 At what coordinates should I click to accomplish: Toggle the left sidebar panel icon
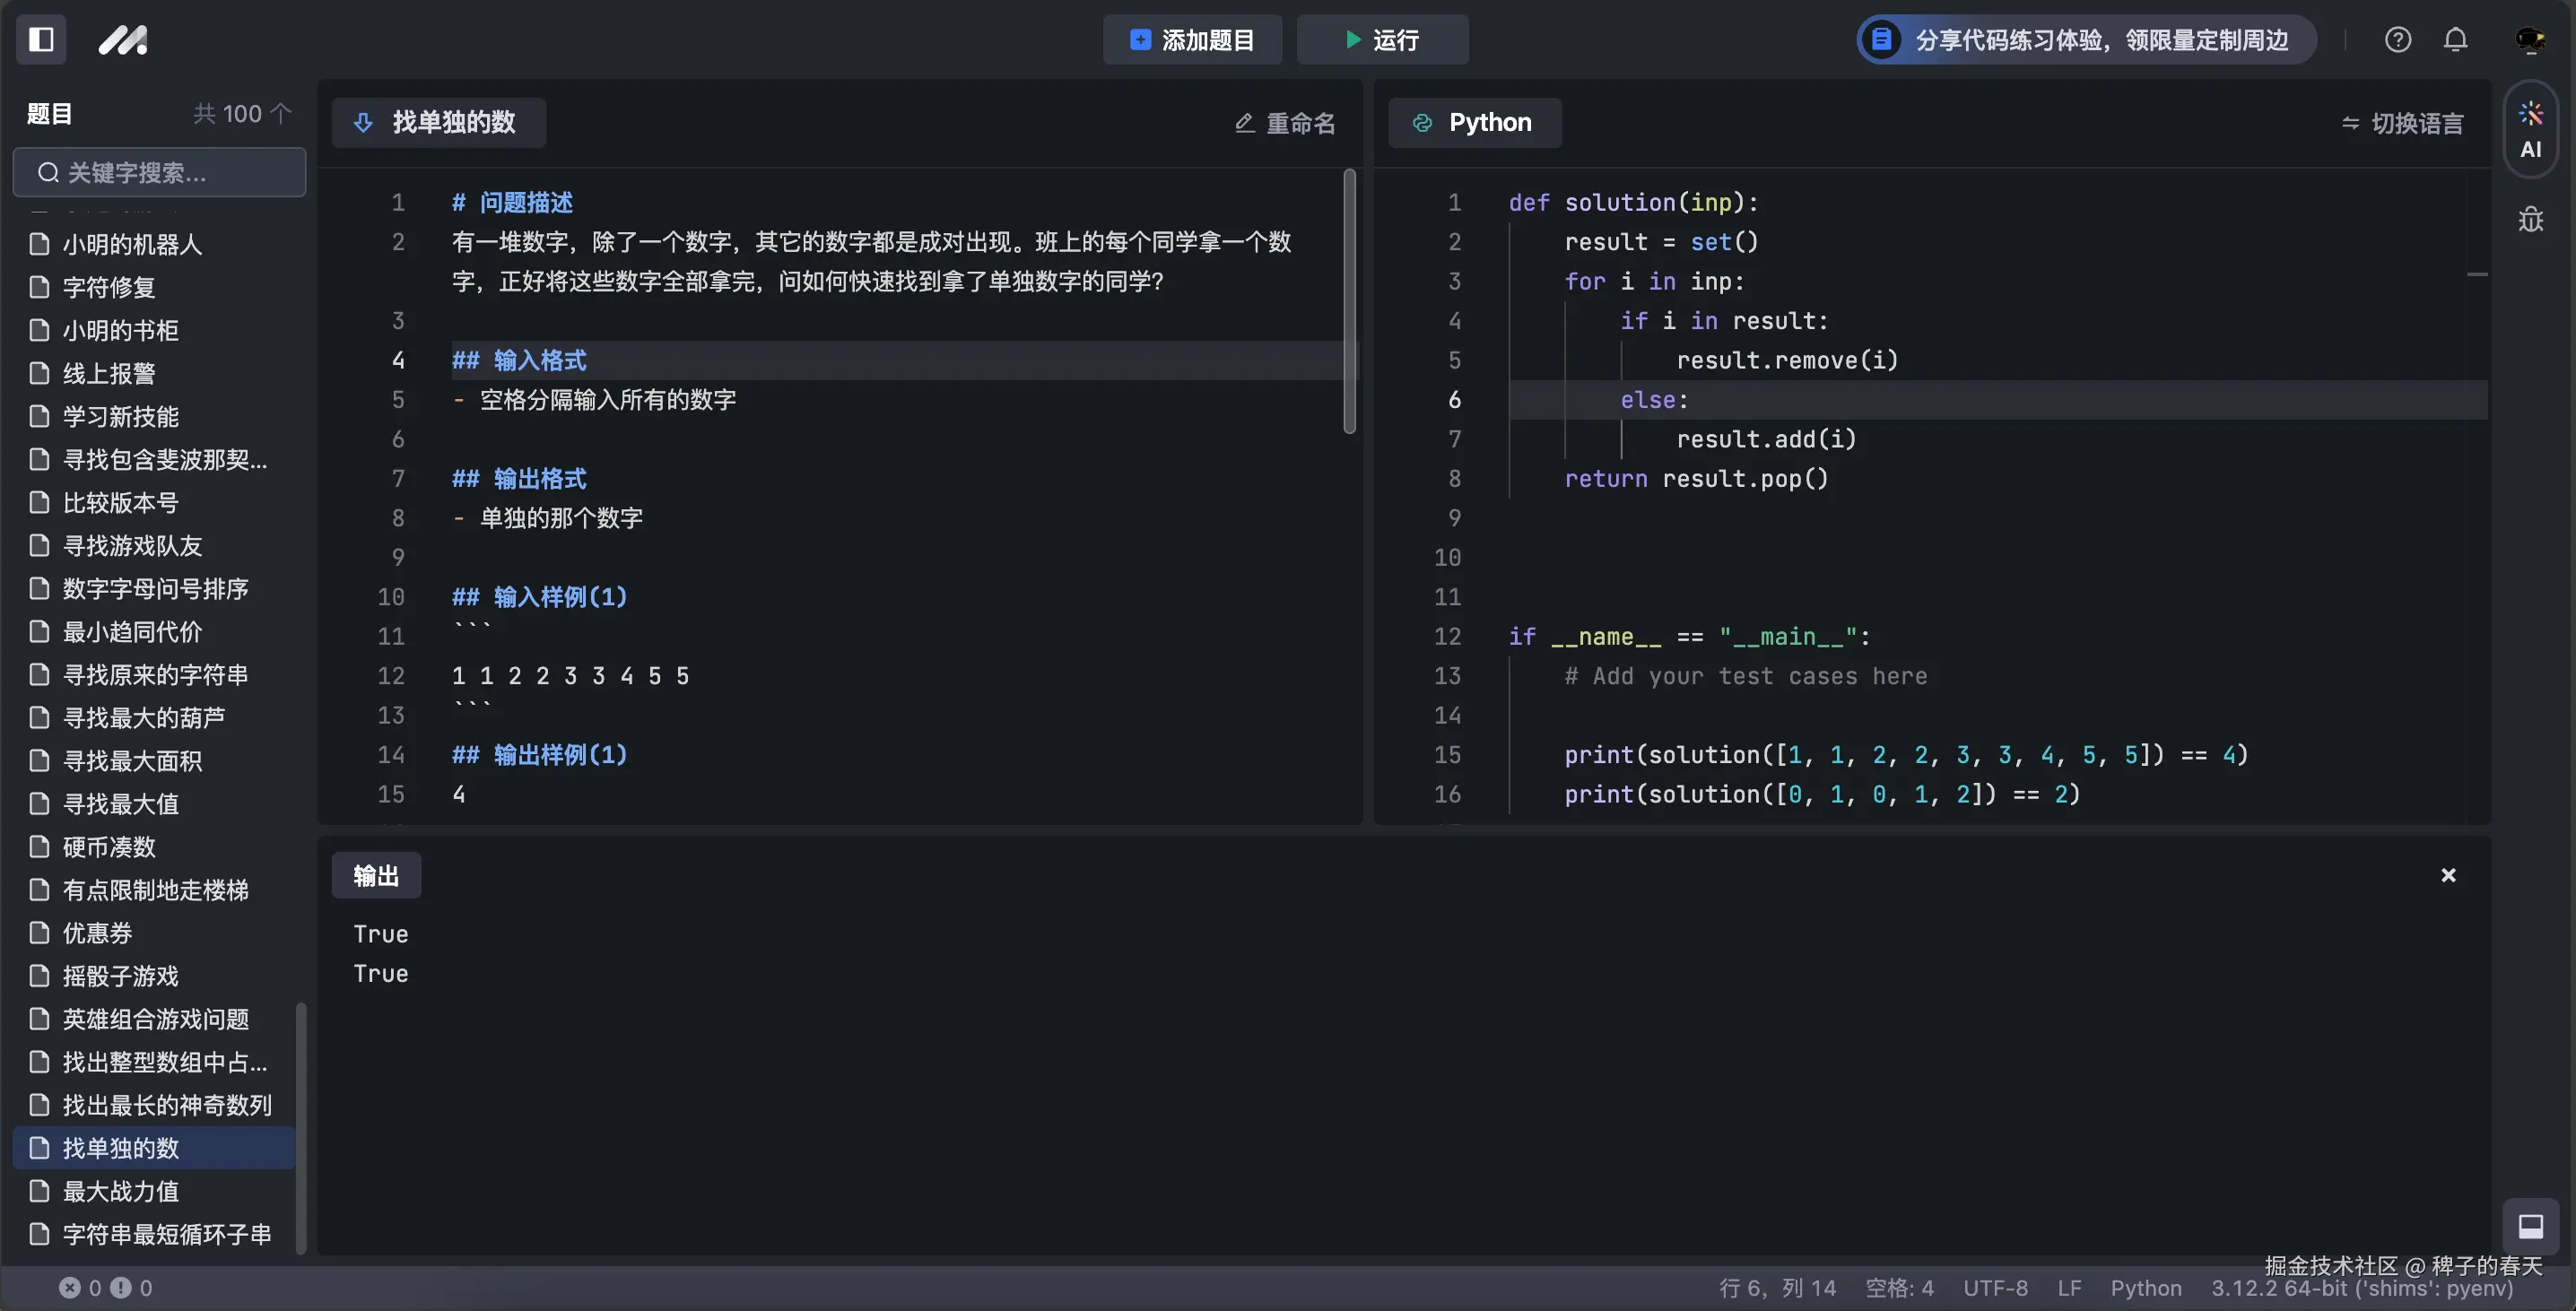[x=41, y=40]
